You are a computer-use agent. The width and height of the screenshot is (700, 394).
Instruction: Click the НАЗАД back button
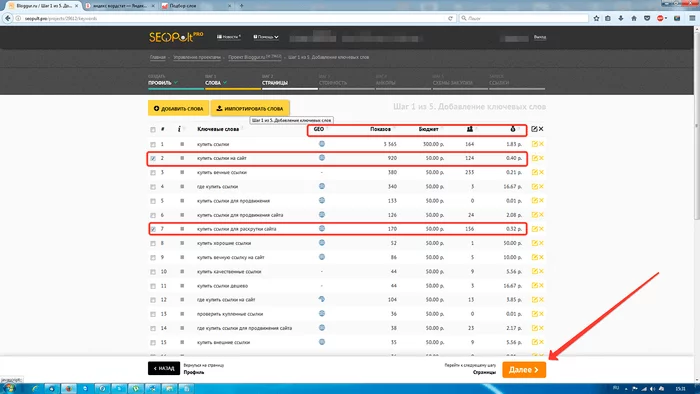click(164, 368)
